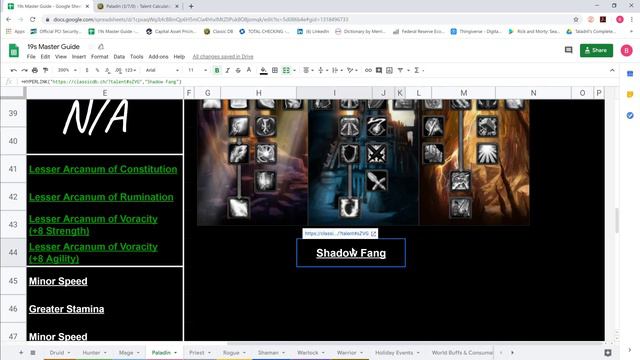Screen dimensions: 640x360
Task: Open the comment history icon
Action: 568,50
